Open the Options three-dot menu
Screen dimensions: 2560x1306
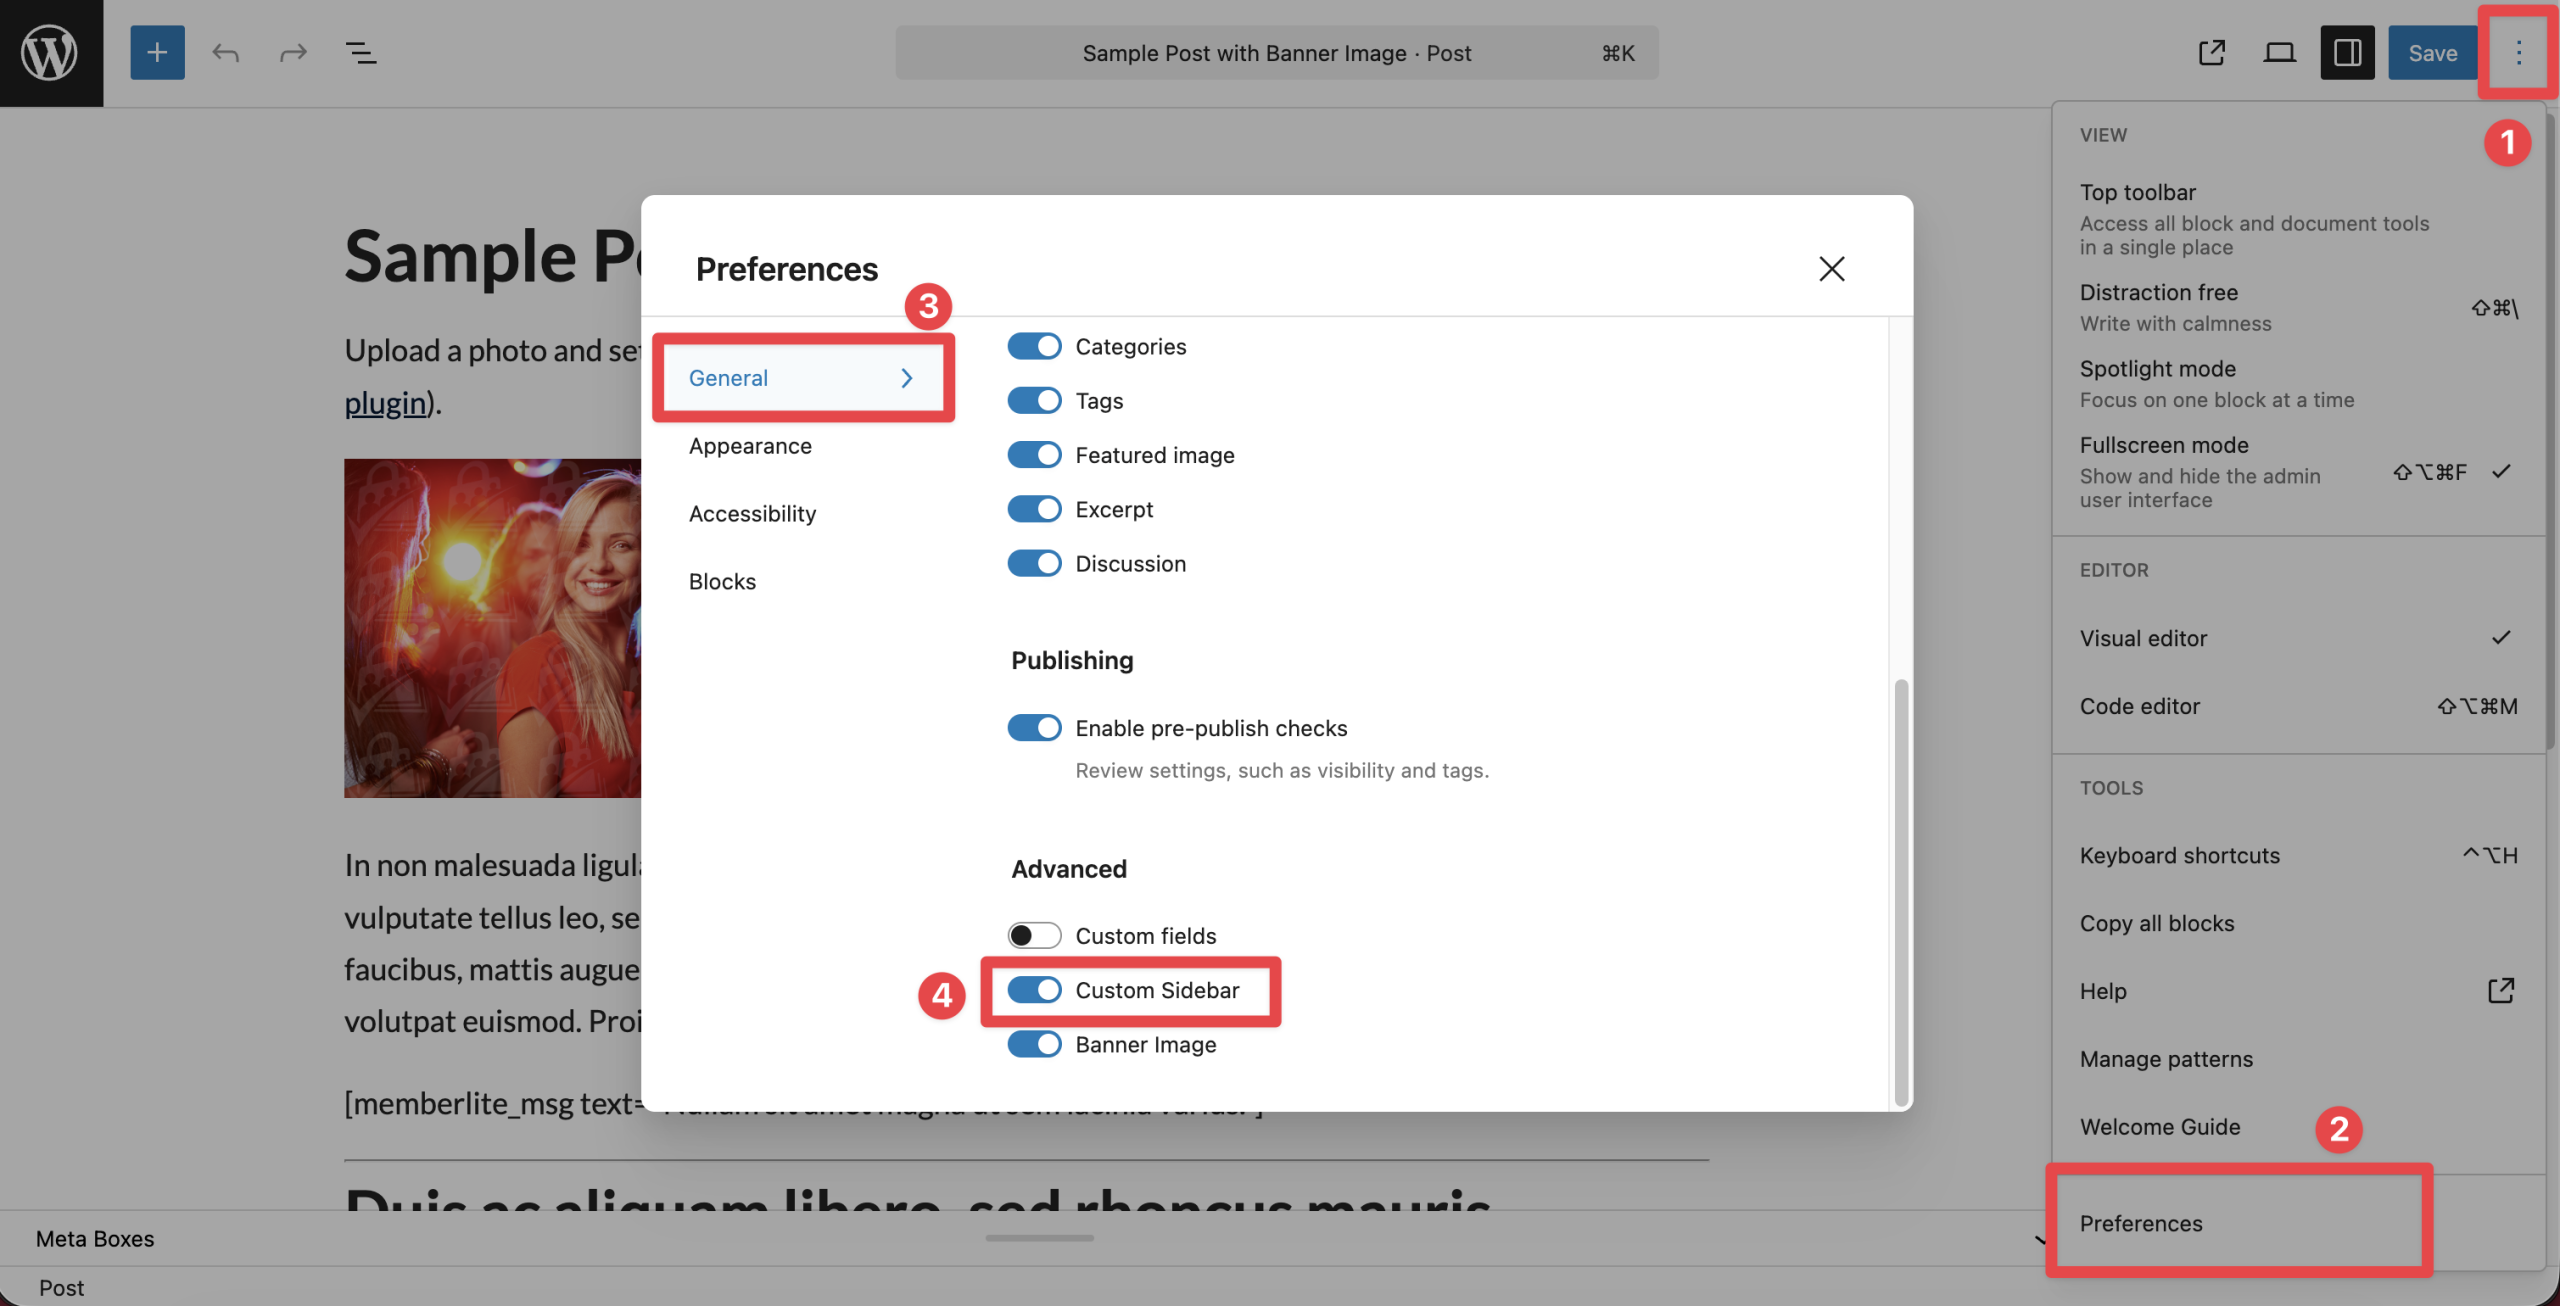tap(2518, 52)
